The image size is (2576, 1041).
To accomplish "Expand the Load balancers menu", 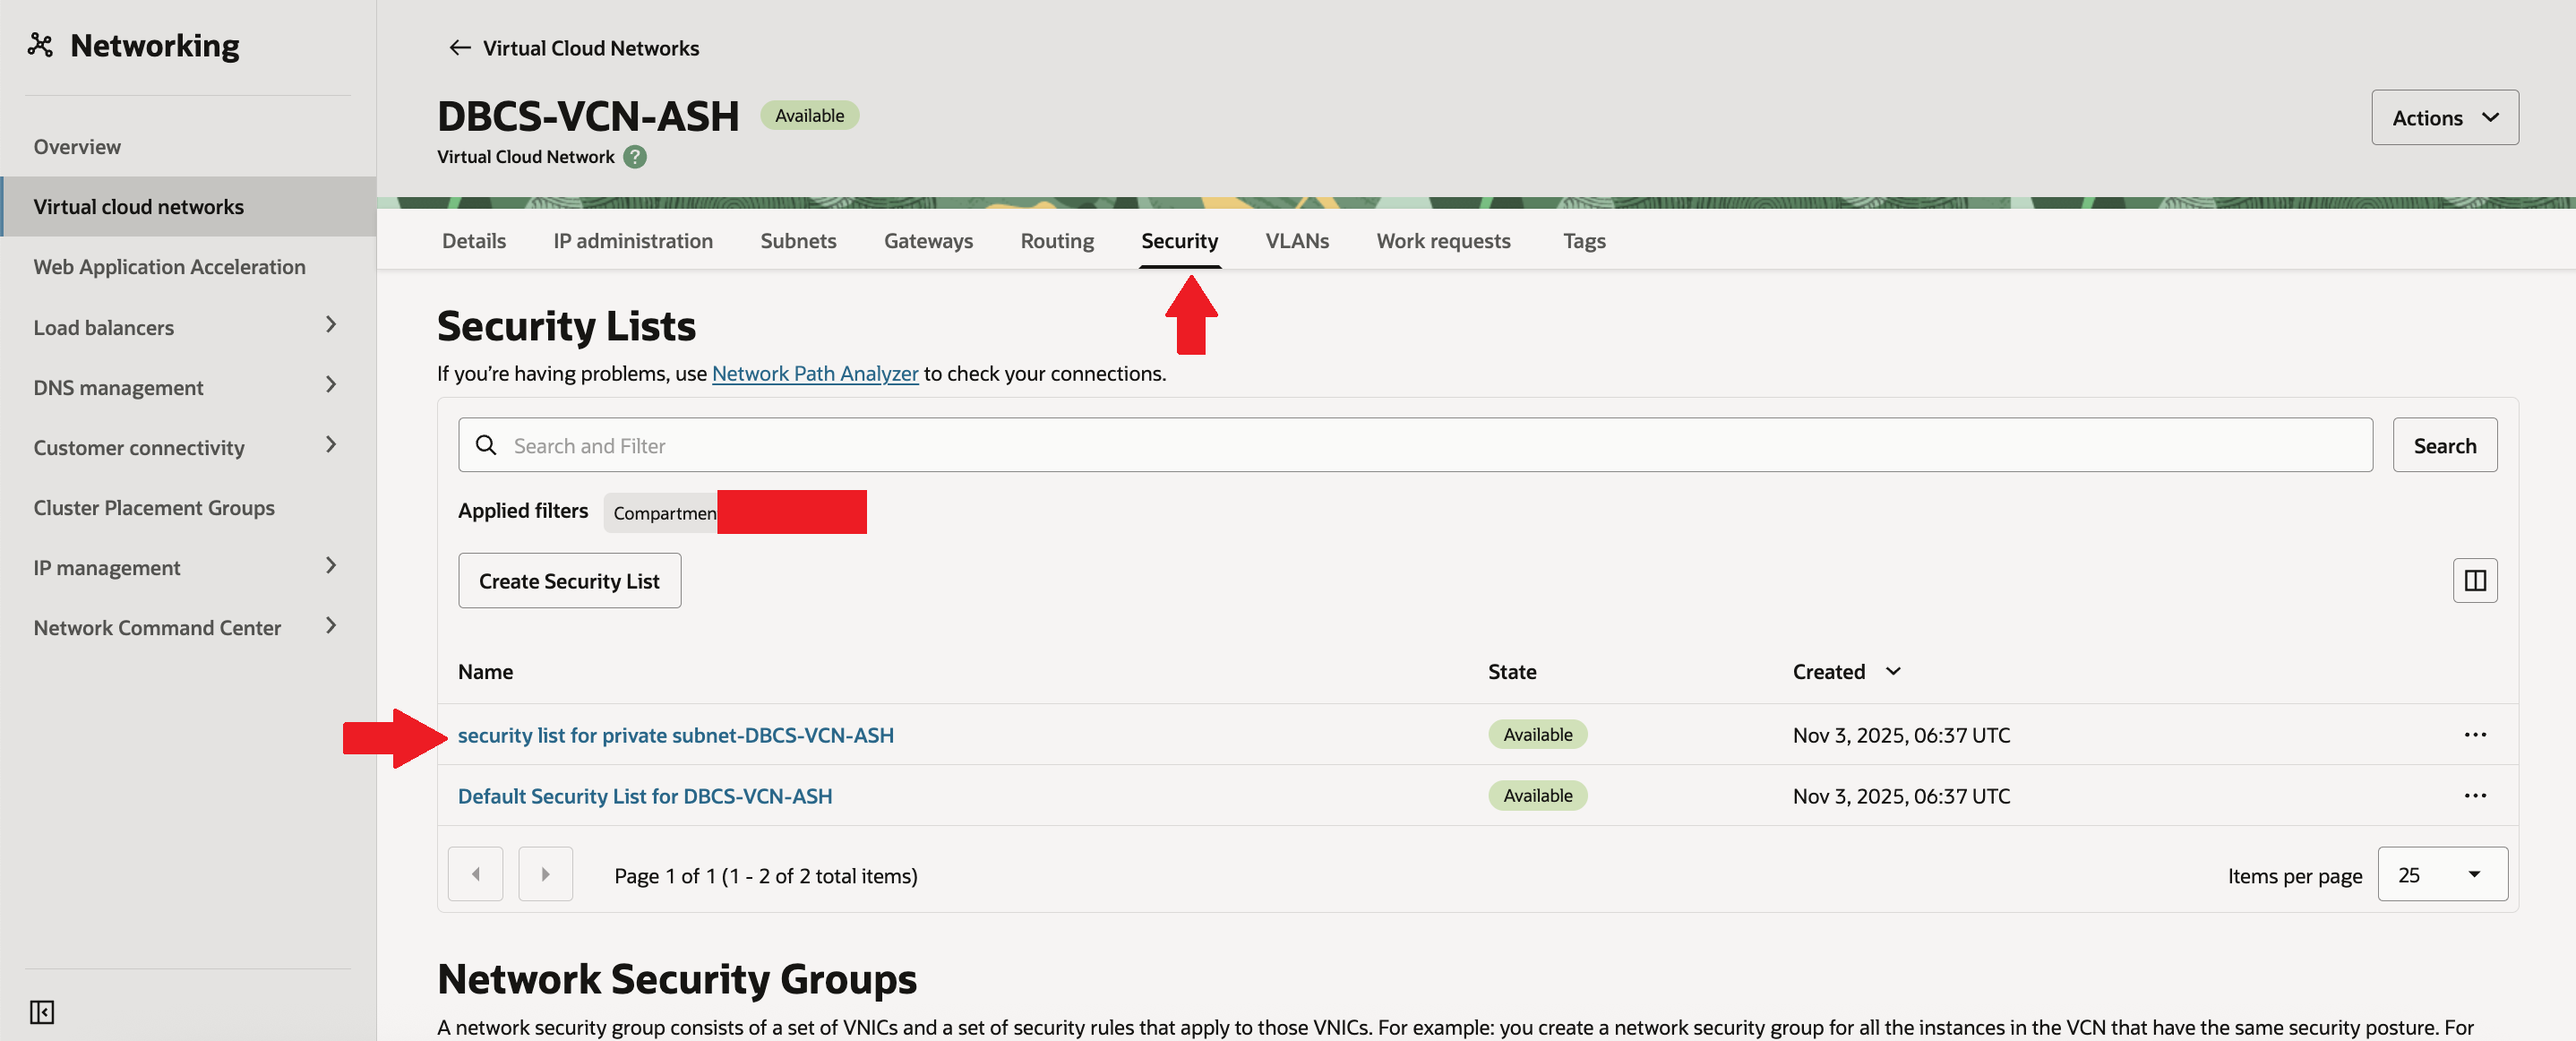I will (x=331, y=325).
